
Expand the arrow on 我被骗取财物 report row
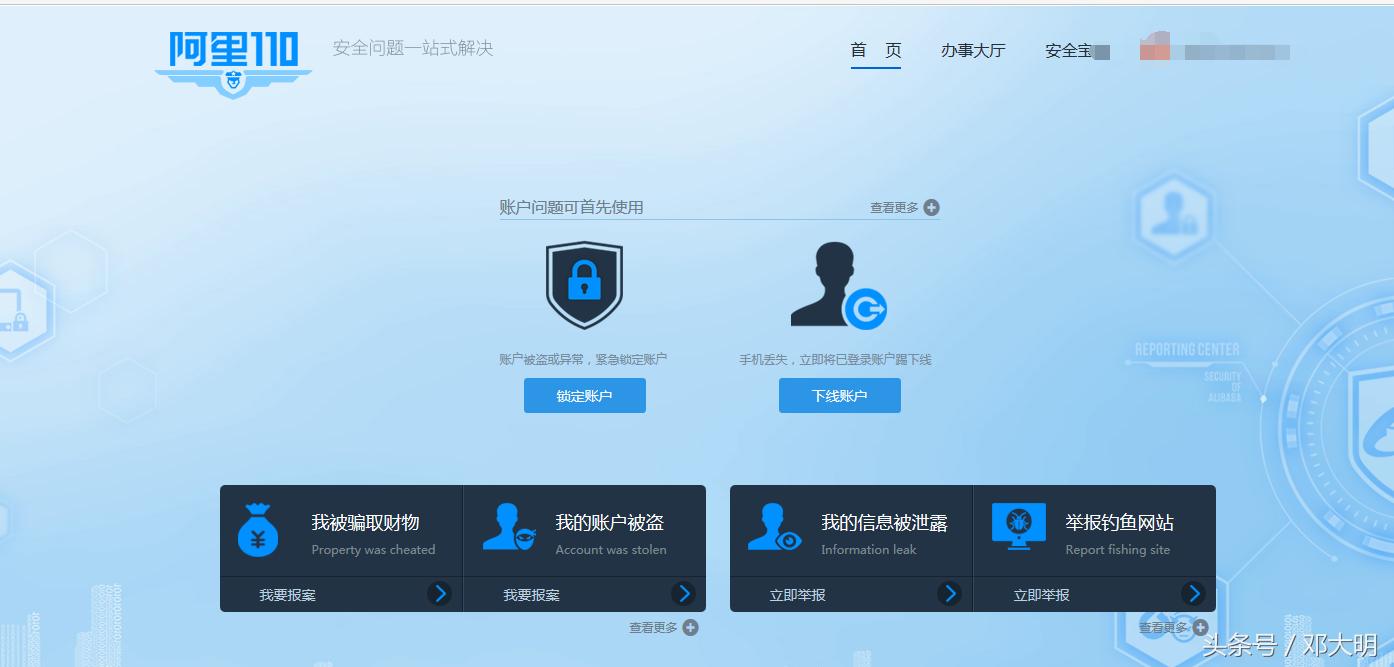(x=440, y=593)
